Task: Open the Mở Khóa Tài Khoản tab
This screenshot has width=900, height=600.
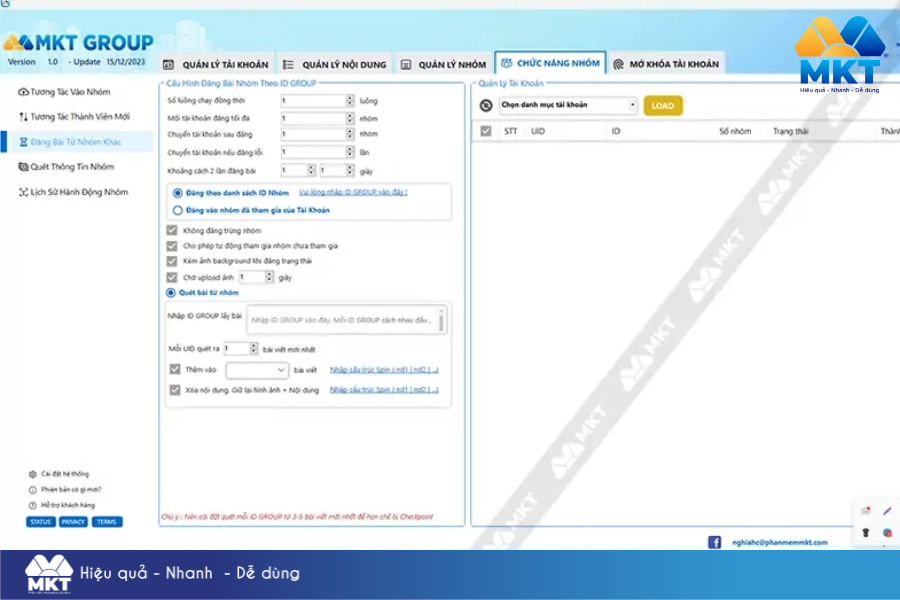Action: [666, 65]
